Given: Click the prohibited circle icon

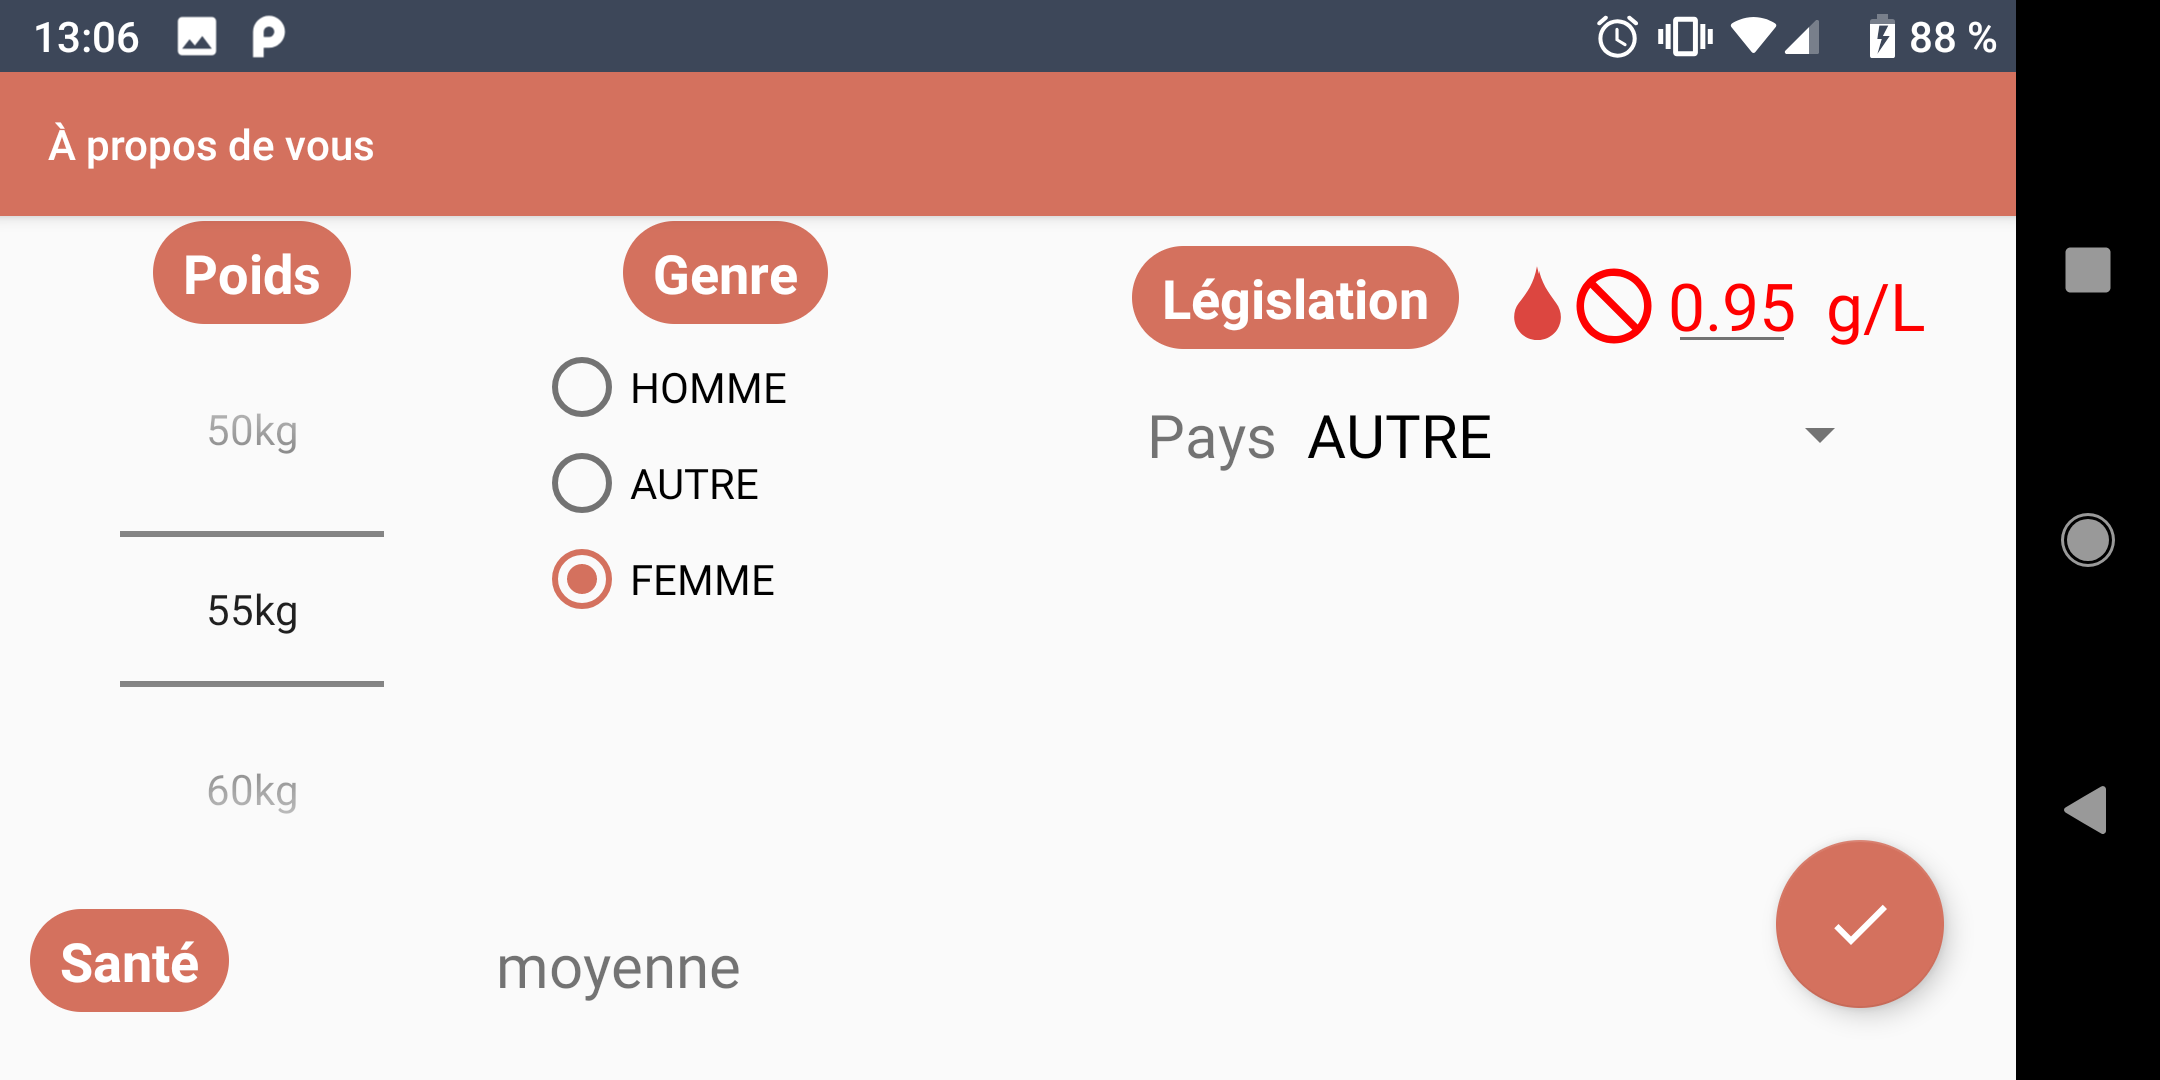Looking at the screenshot, I should (x=1613, y=306).
